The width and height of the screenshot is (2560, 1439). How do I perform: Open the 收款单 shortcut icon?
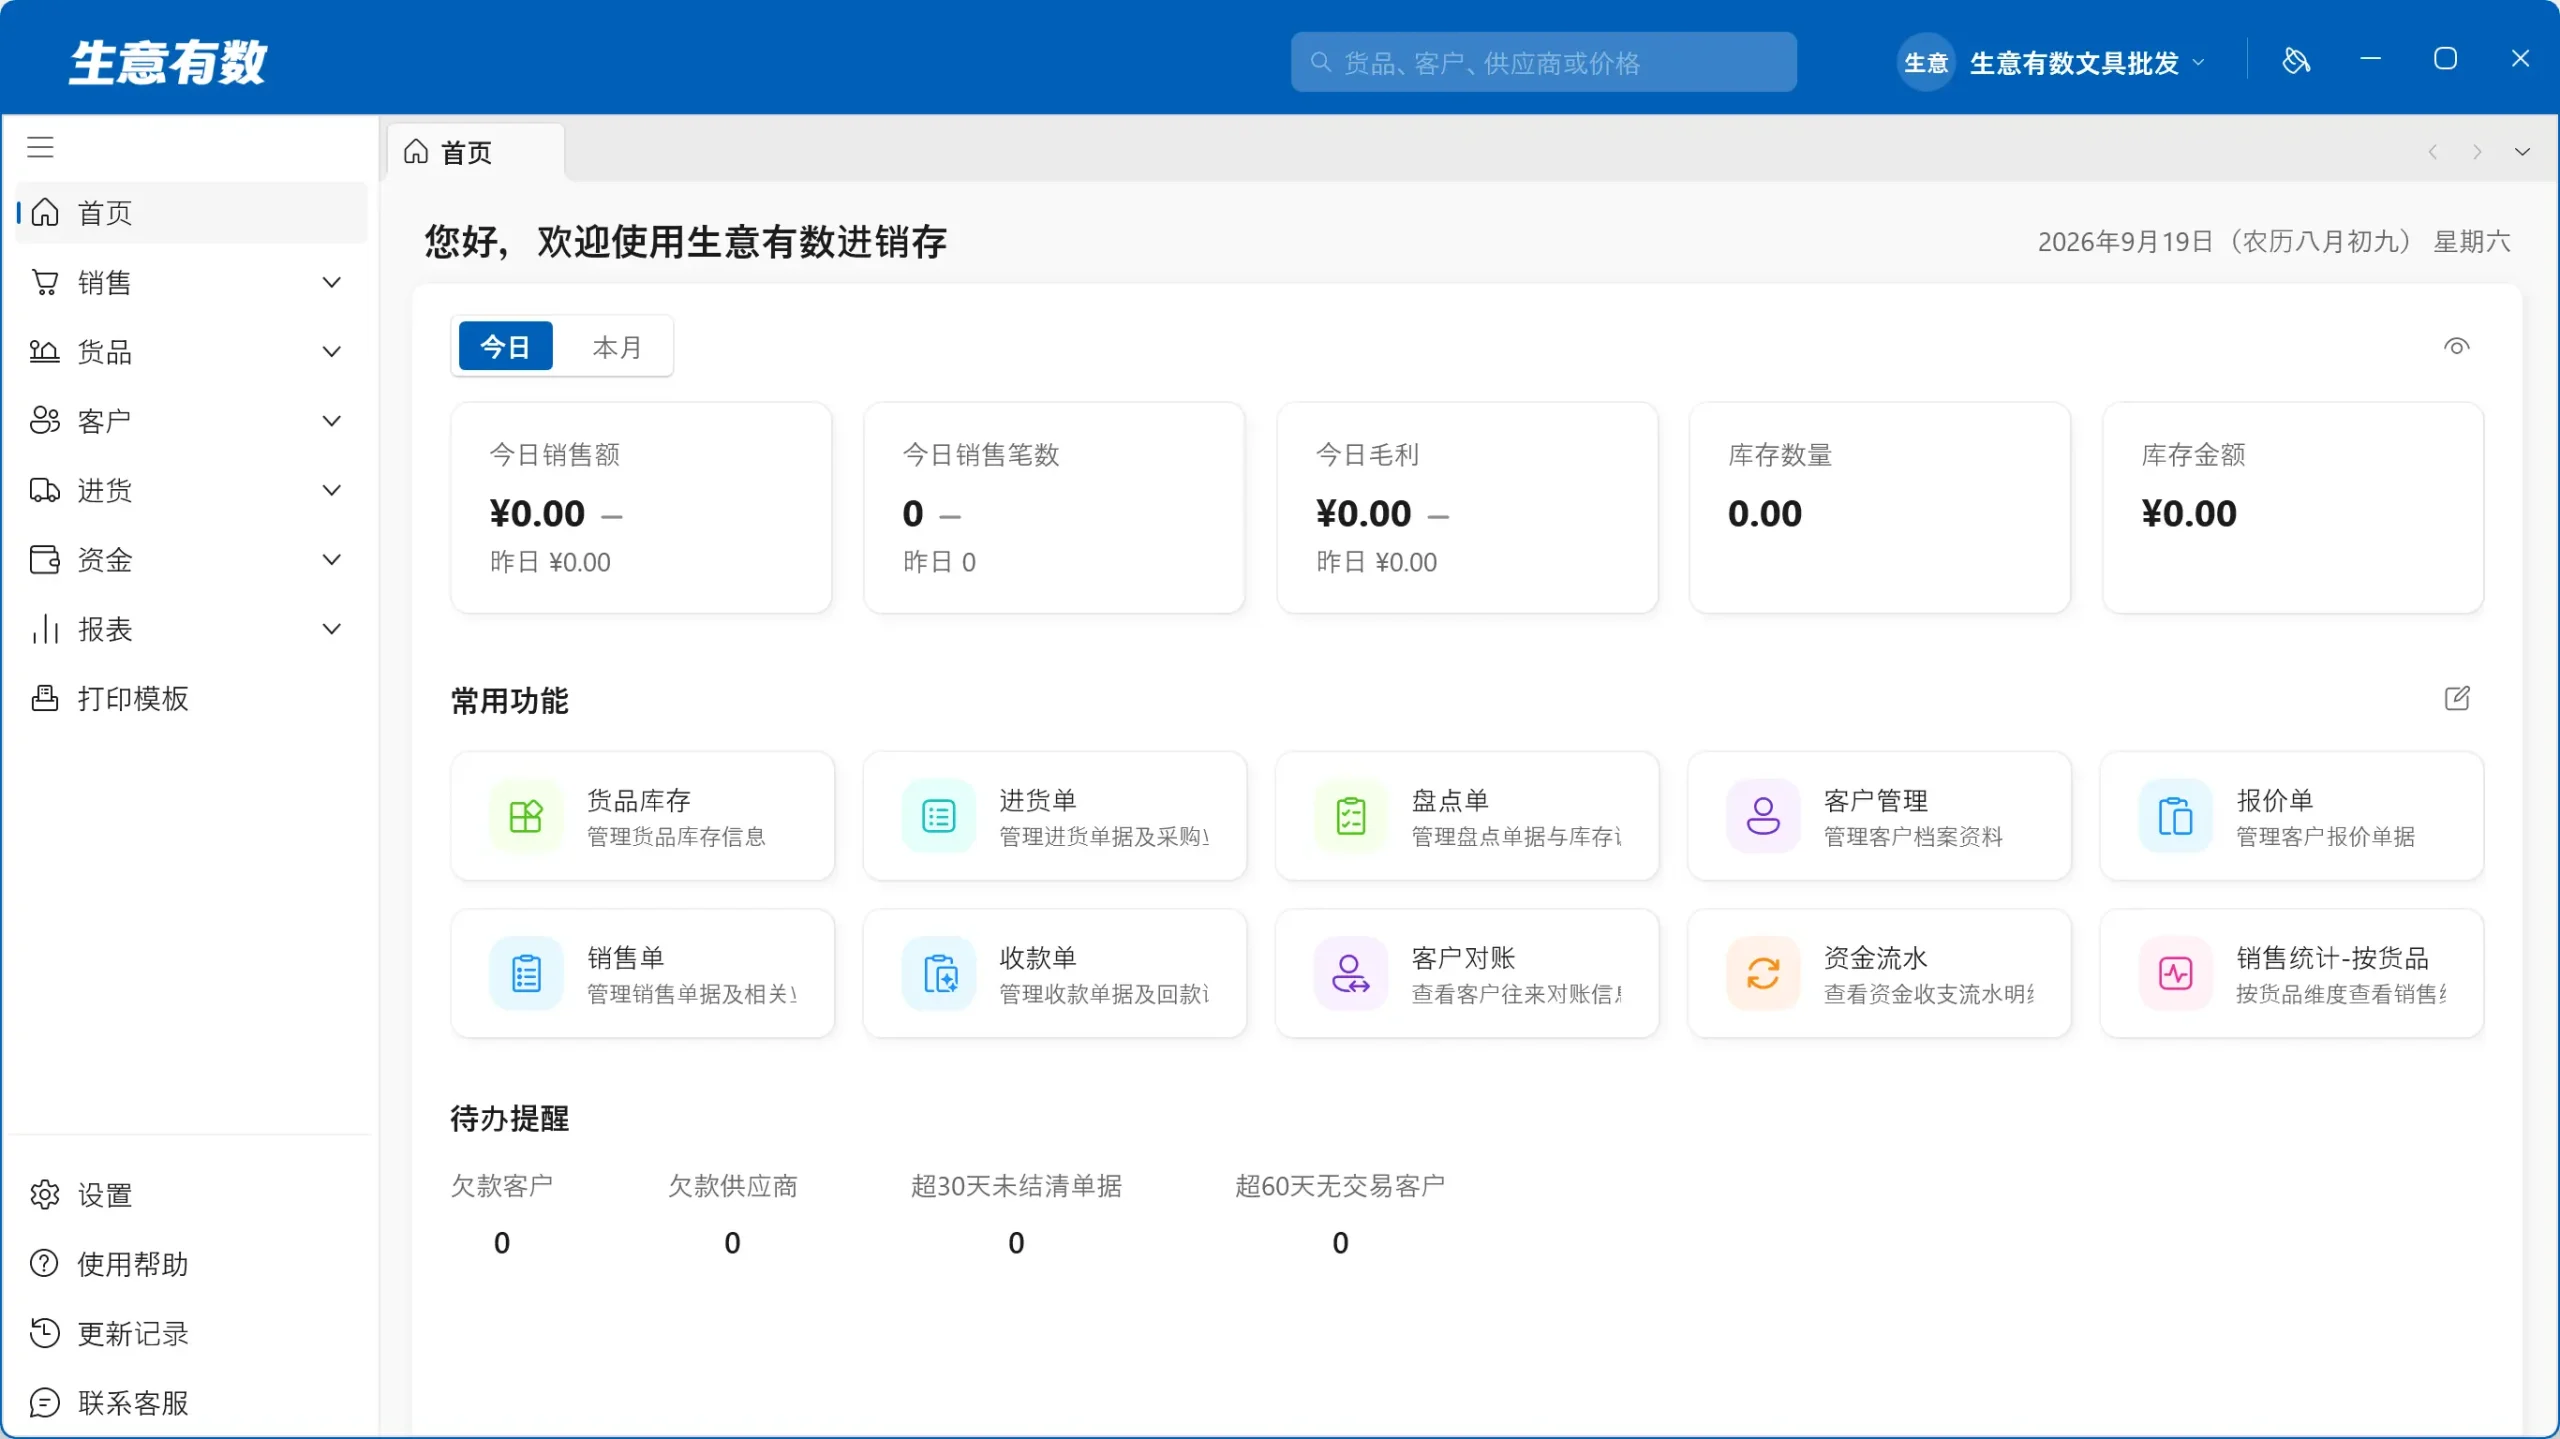click(x=938, y=973)
